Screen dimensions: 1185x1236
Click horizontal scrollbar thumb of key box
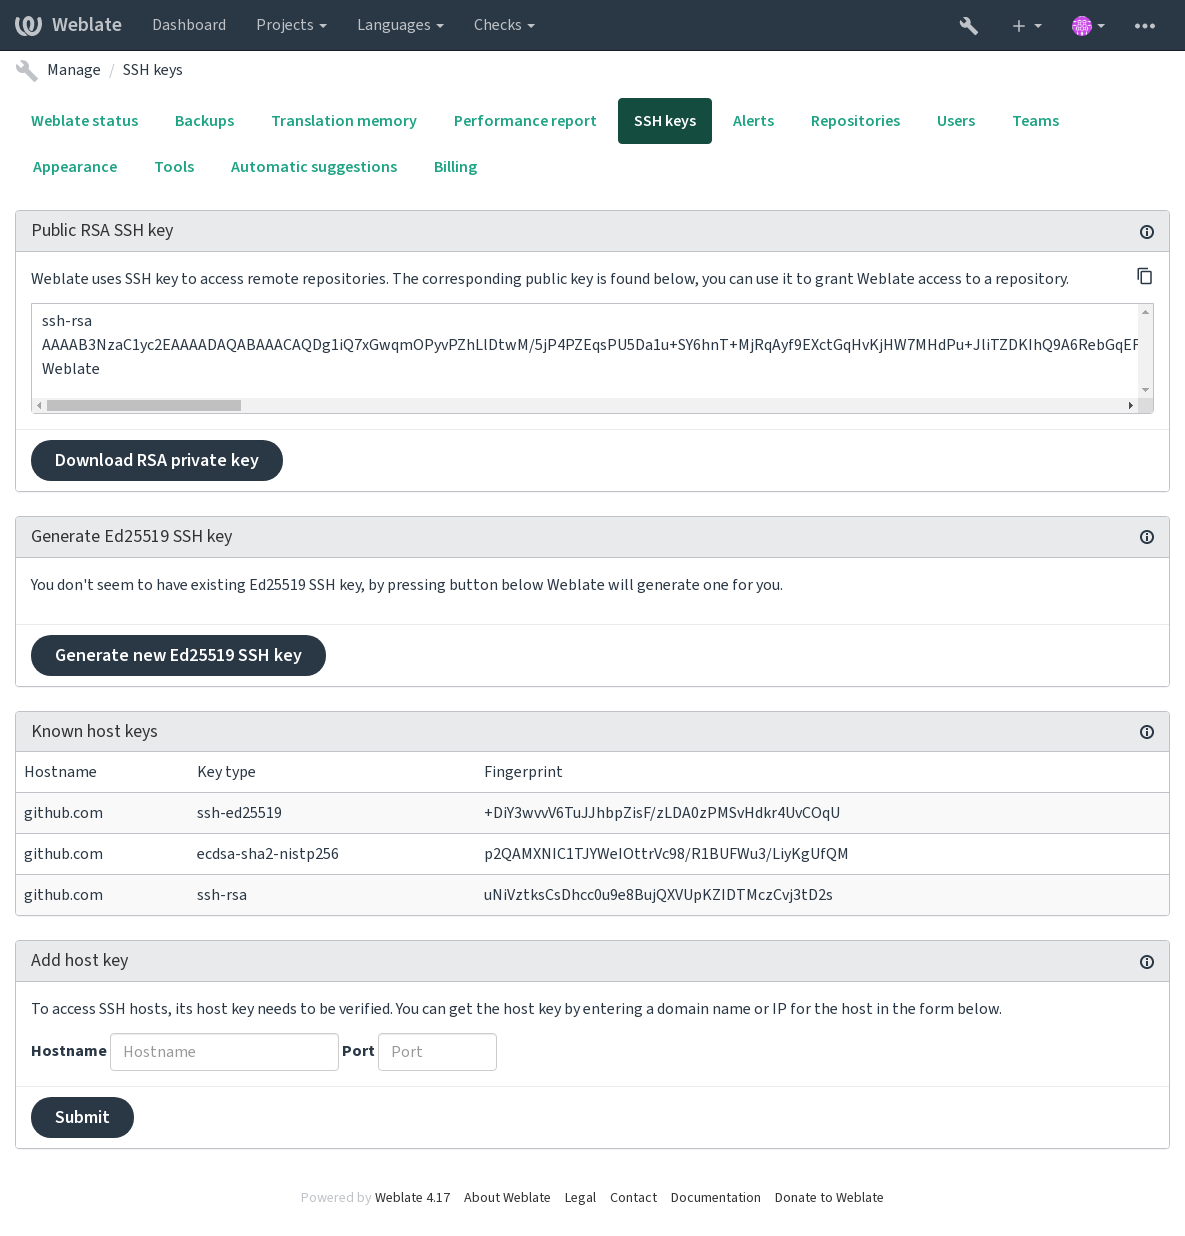[x=144, y=406]
